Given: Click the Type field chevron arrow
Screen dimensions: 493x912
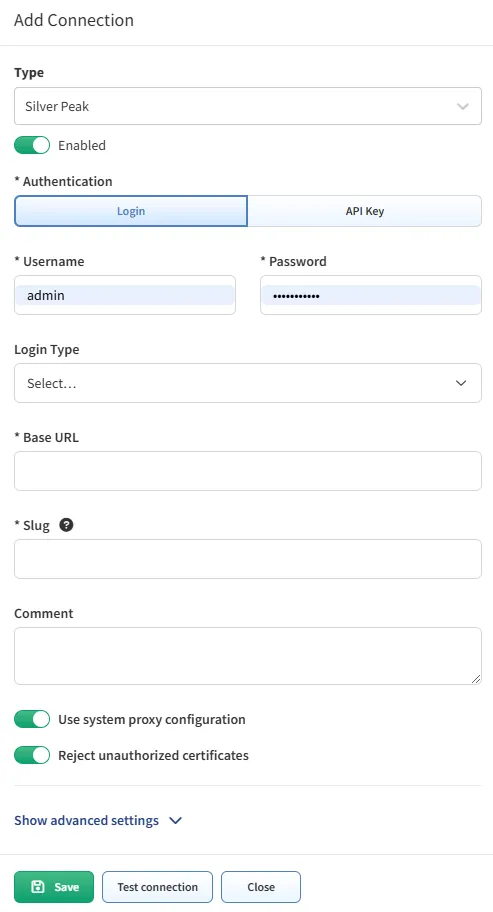Looking at the screenshot, I should click(x=463, y=106).
